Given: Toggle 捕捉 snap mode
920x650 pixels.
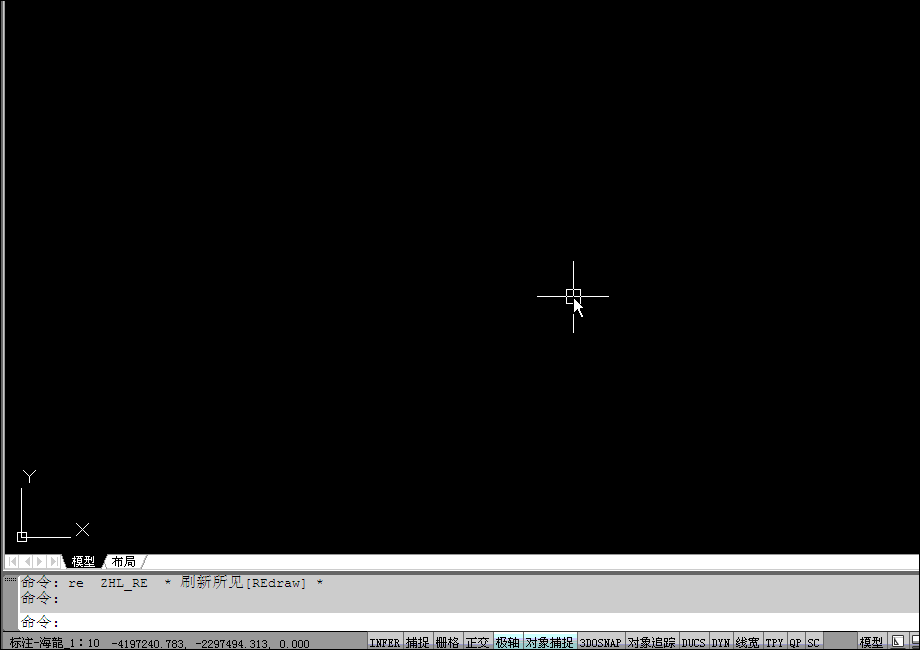Looking at the screenshot, I should (417, 642).
